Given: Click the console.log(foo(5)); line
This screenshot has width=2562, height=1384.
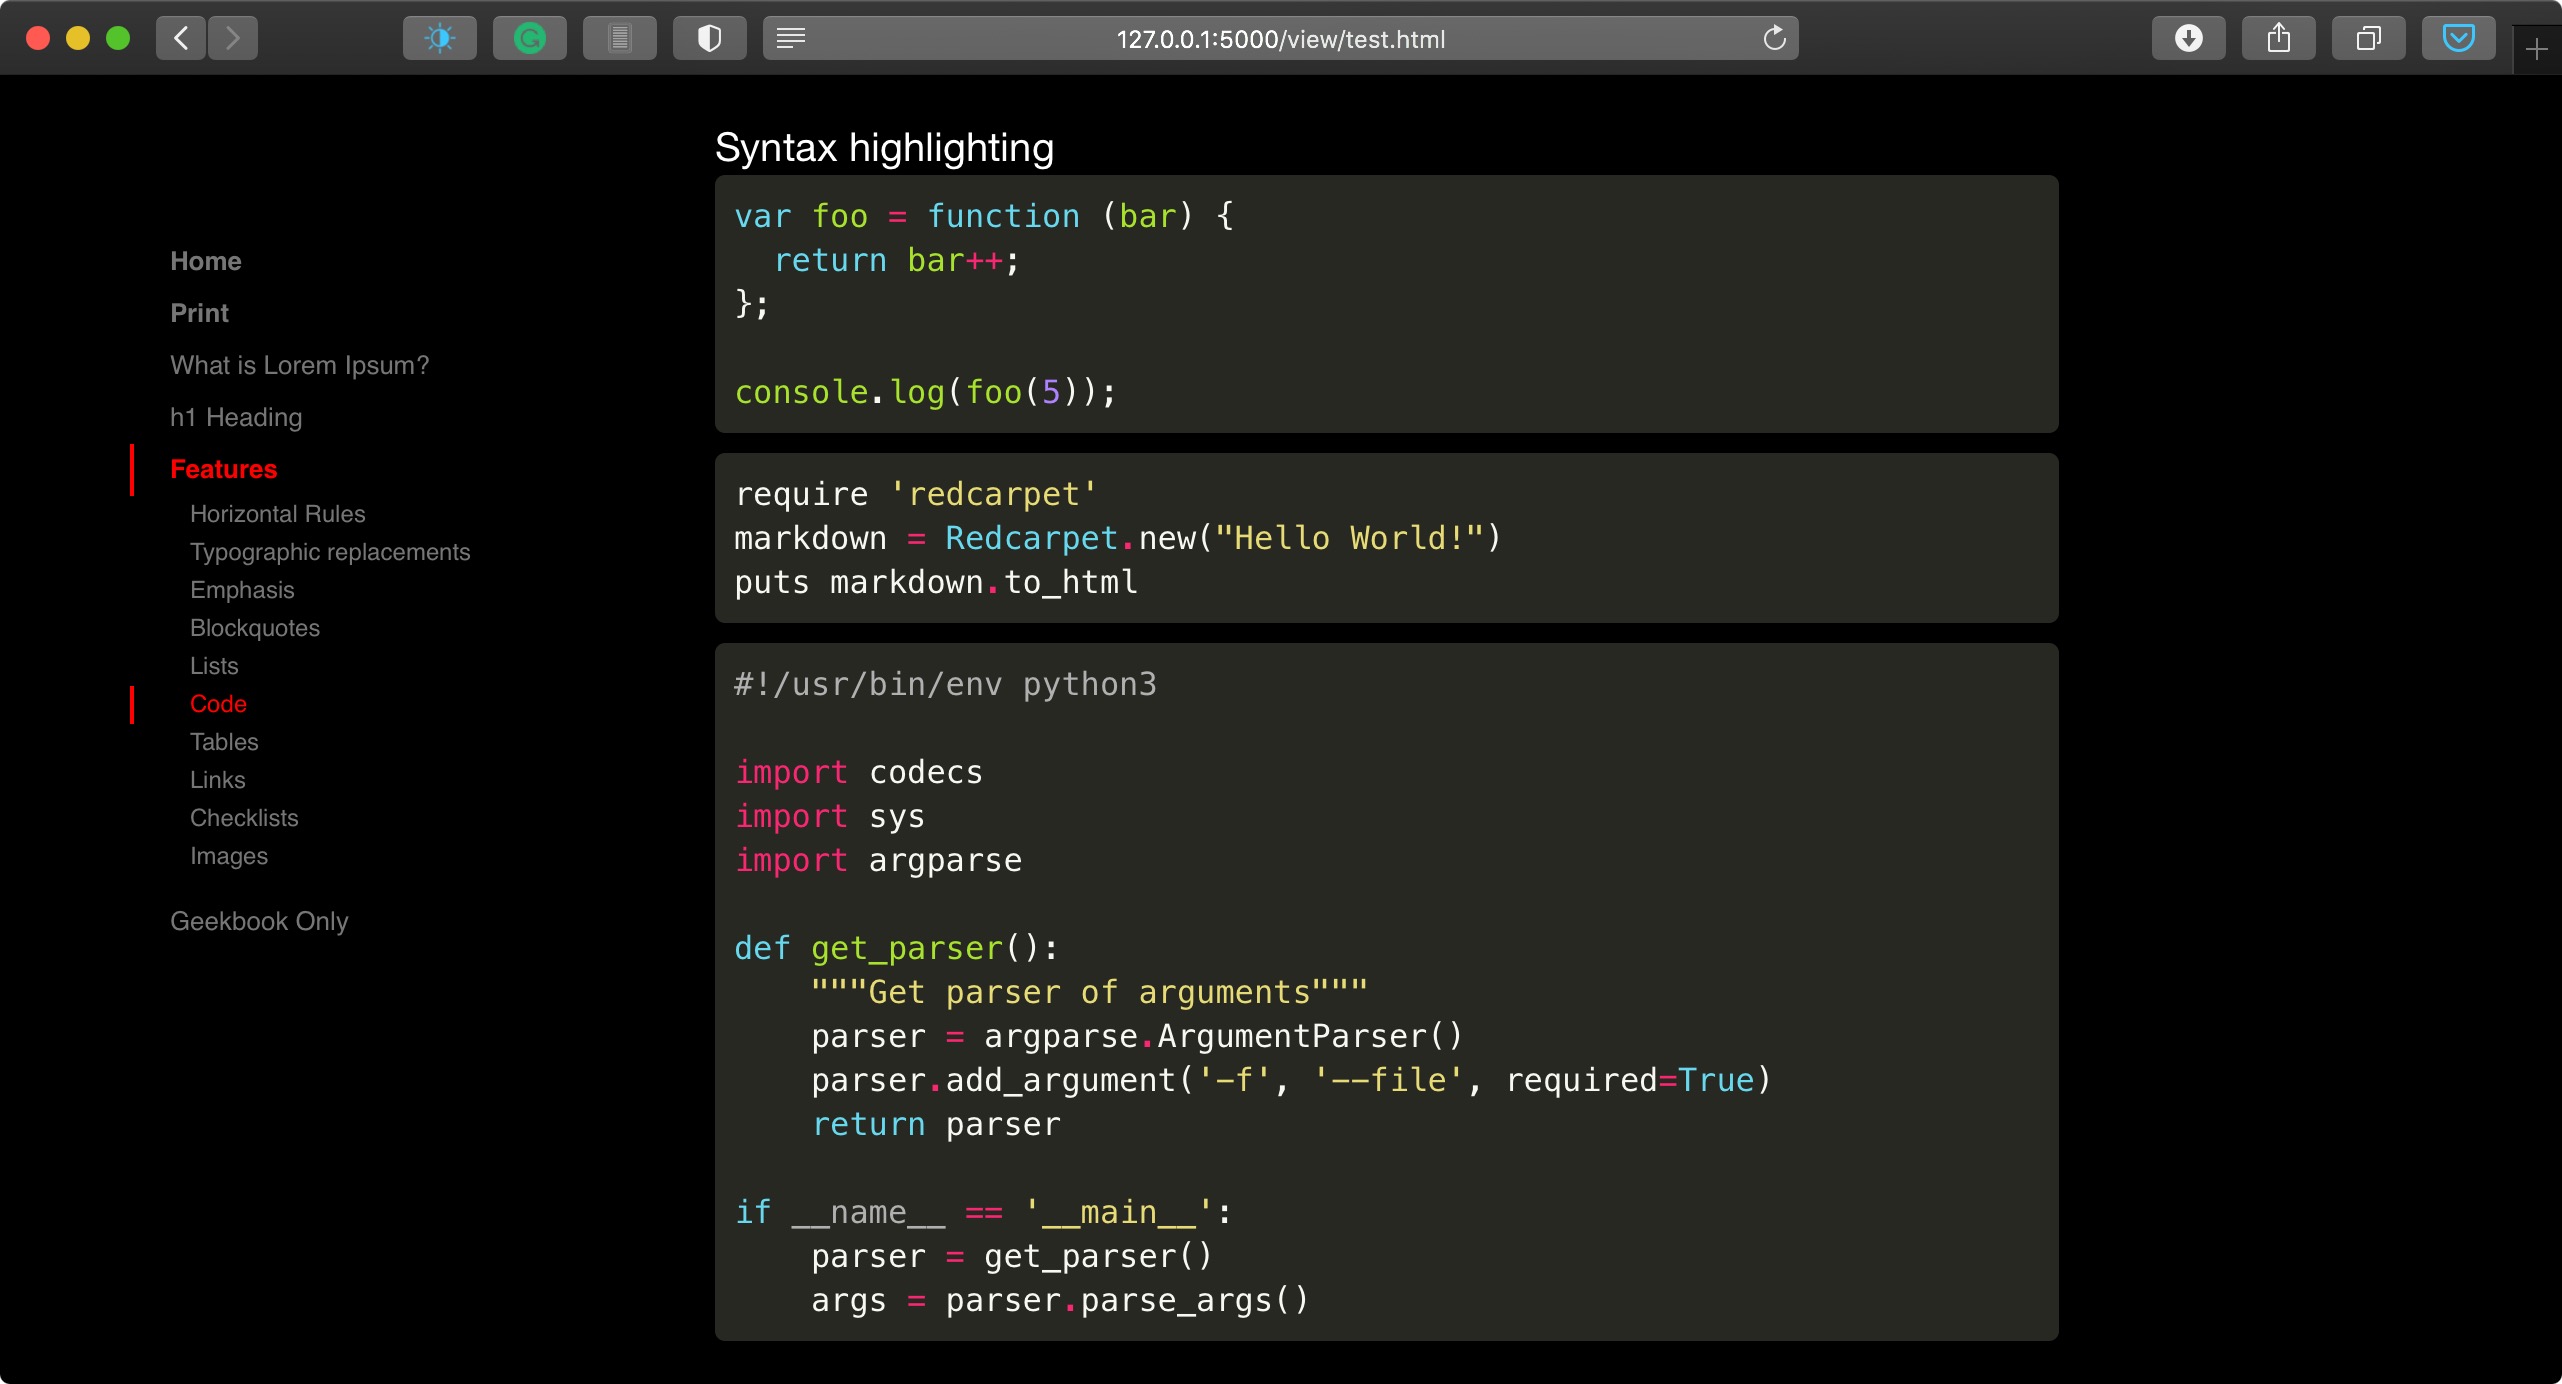Looking at the screenshot, I should [925, 392].
